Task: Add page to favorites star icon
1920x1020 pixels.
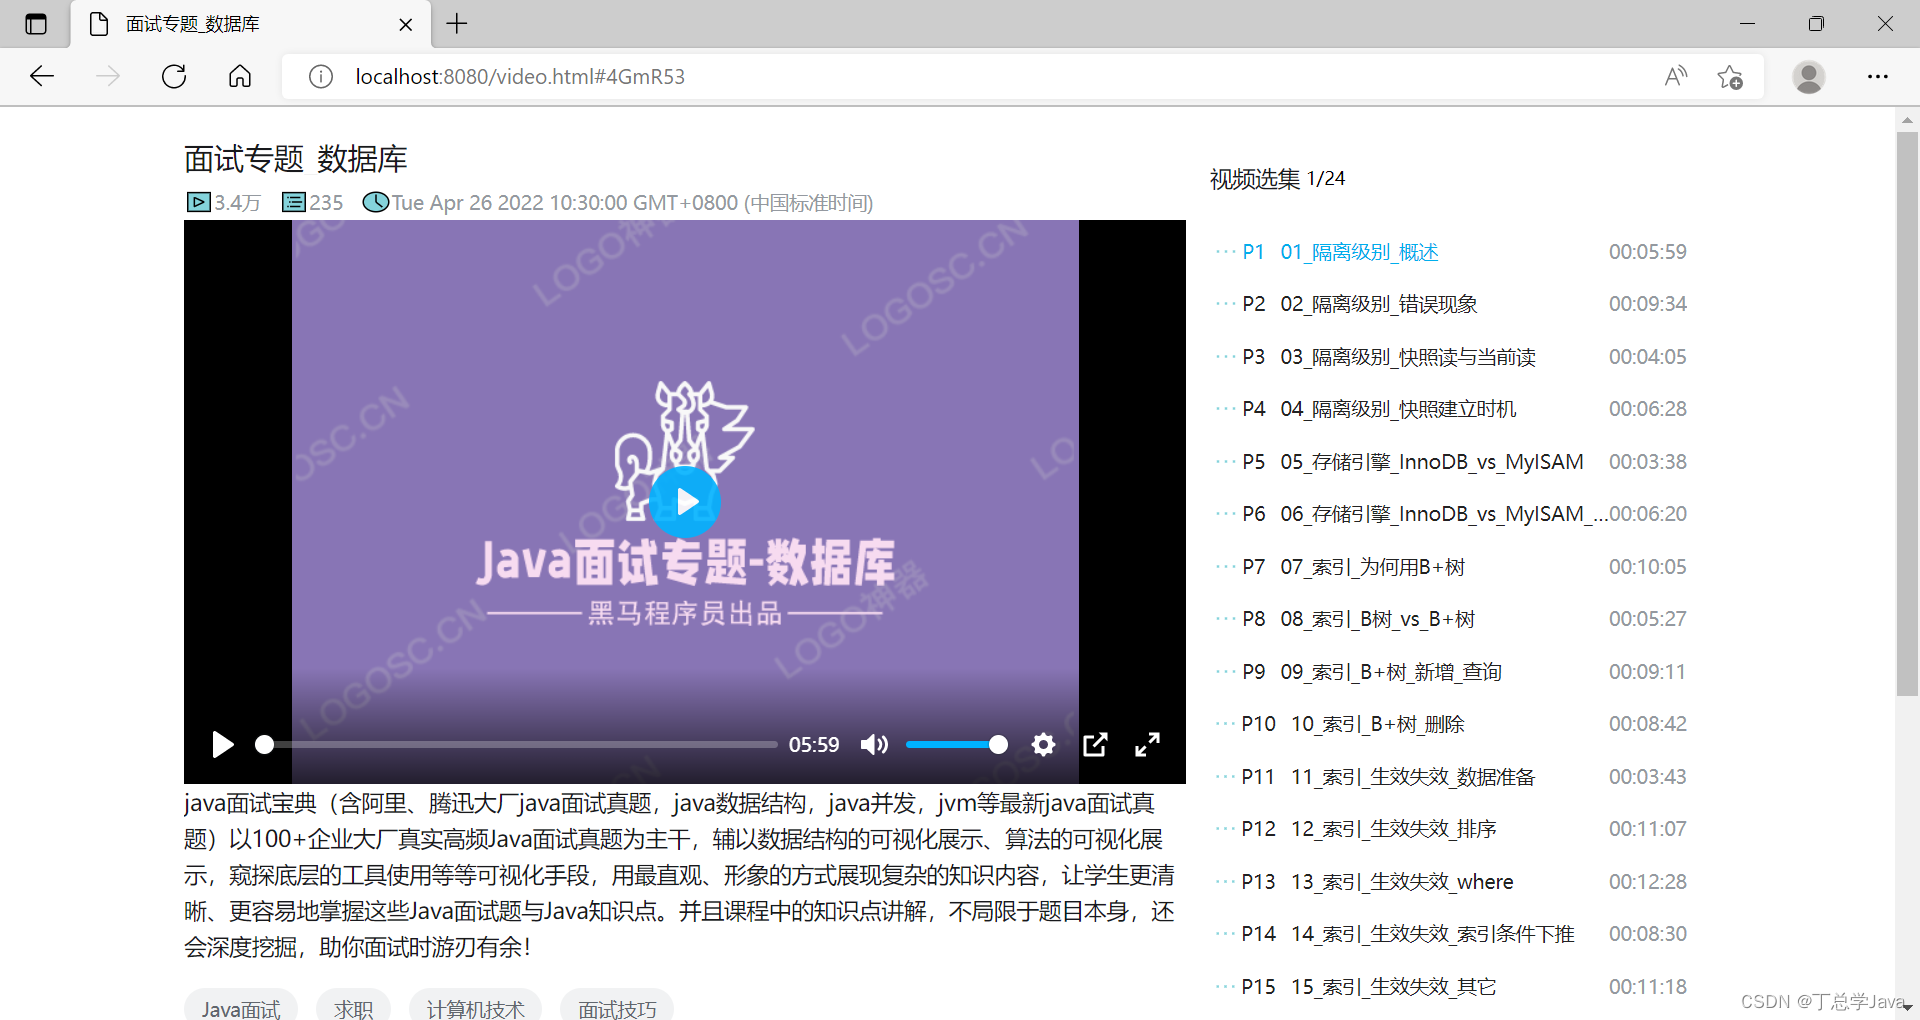Action: (x=1730, y=77)
